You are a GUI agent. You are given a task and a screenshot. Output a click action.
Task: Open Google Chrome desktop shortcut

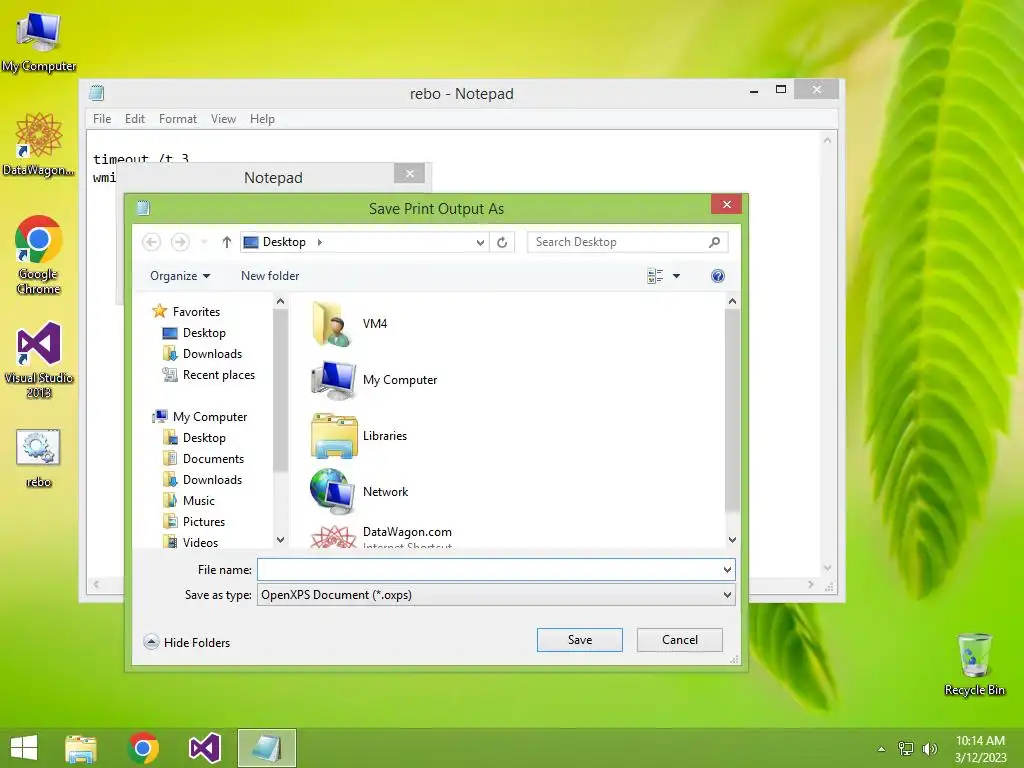(39, 255)
